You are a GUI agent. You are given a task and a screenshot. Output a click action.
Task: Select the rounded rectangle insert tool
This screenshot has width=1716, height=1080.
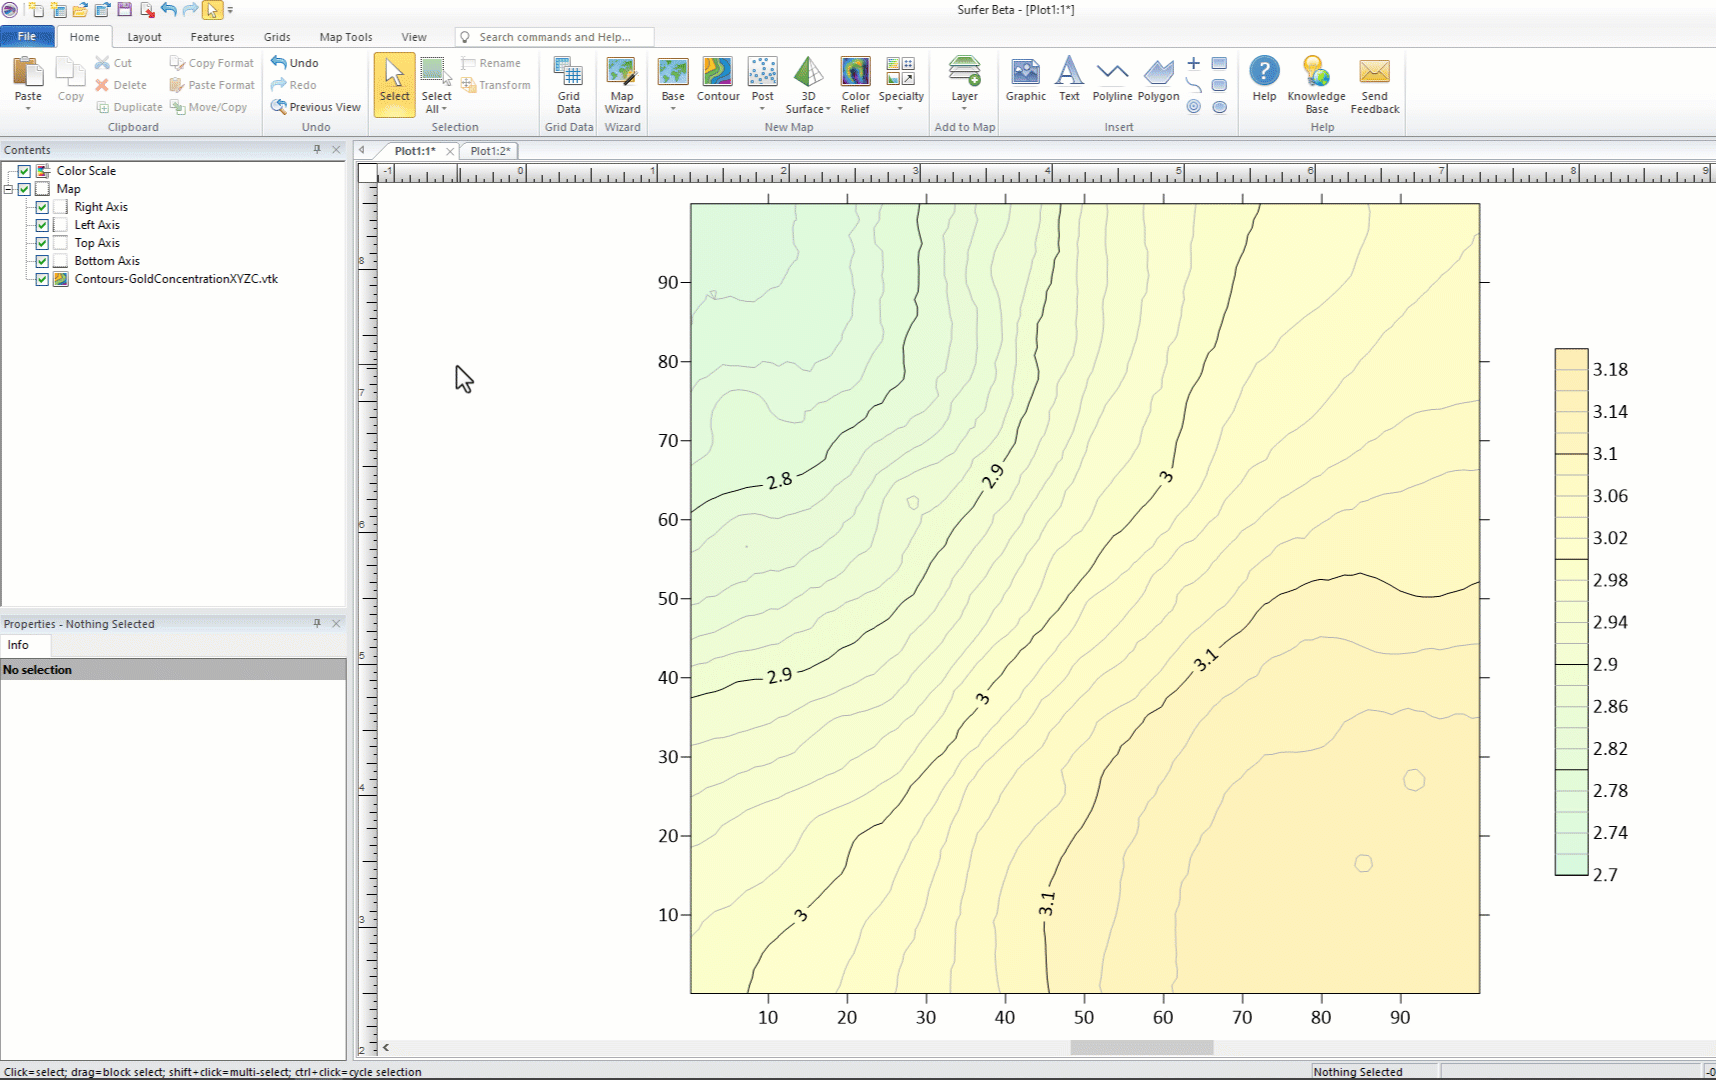(1219, 85)
